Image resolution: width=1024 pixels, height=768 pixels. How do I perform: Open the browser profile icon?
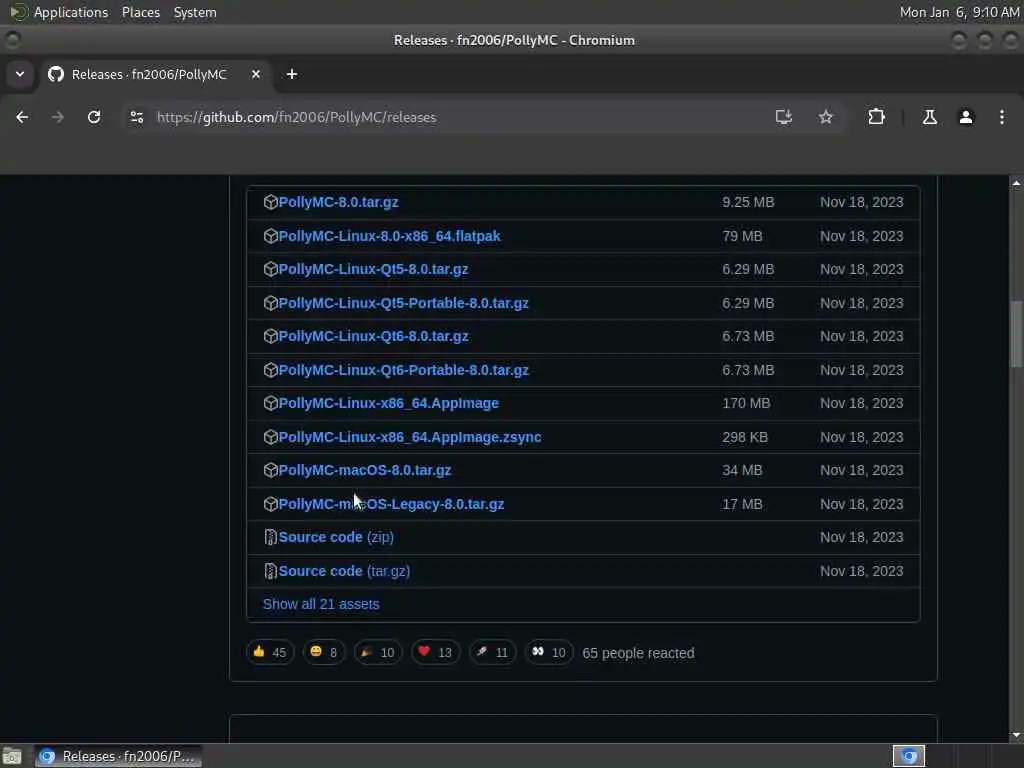(x=966, y=117)
